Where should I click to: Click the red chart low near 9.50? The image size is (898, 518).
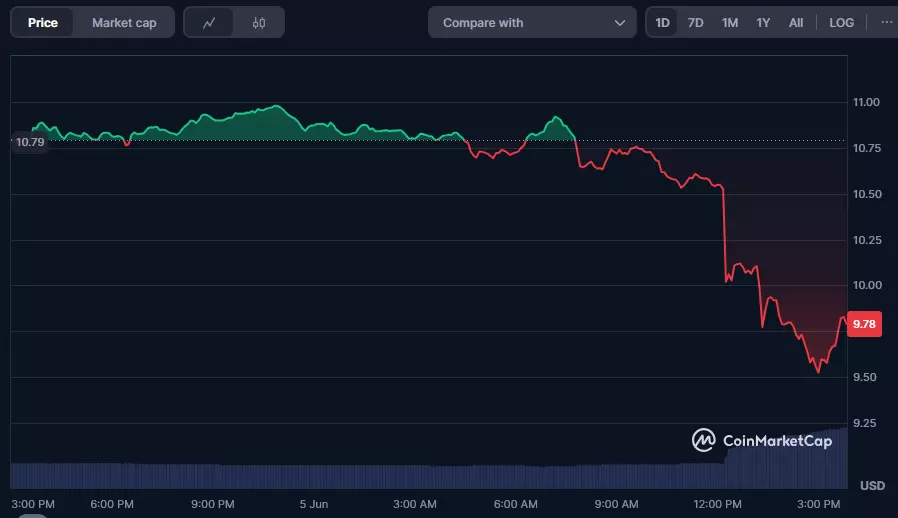818,371
